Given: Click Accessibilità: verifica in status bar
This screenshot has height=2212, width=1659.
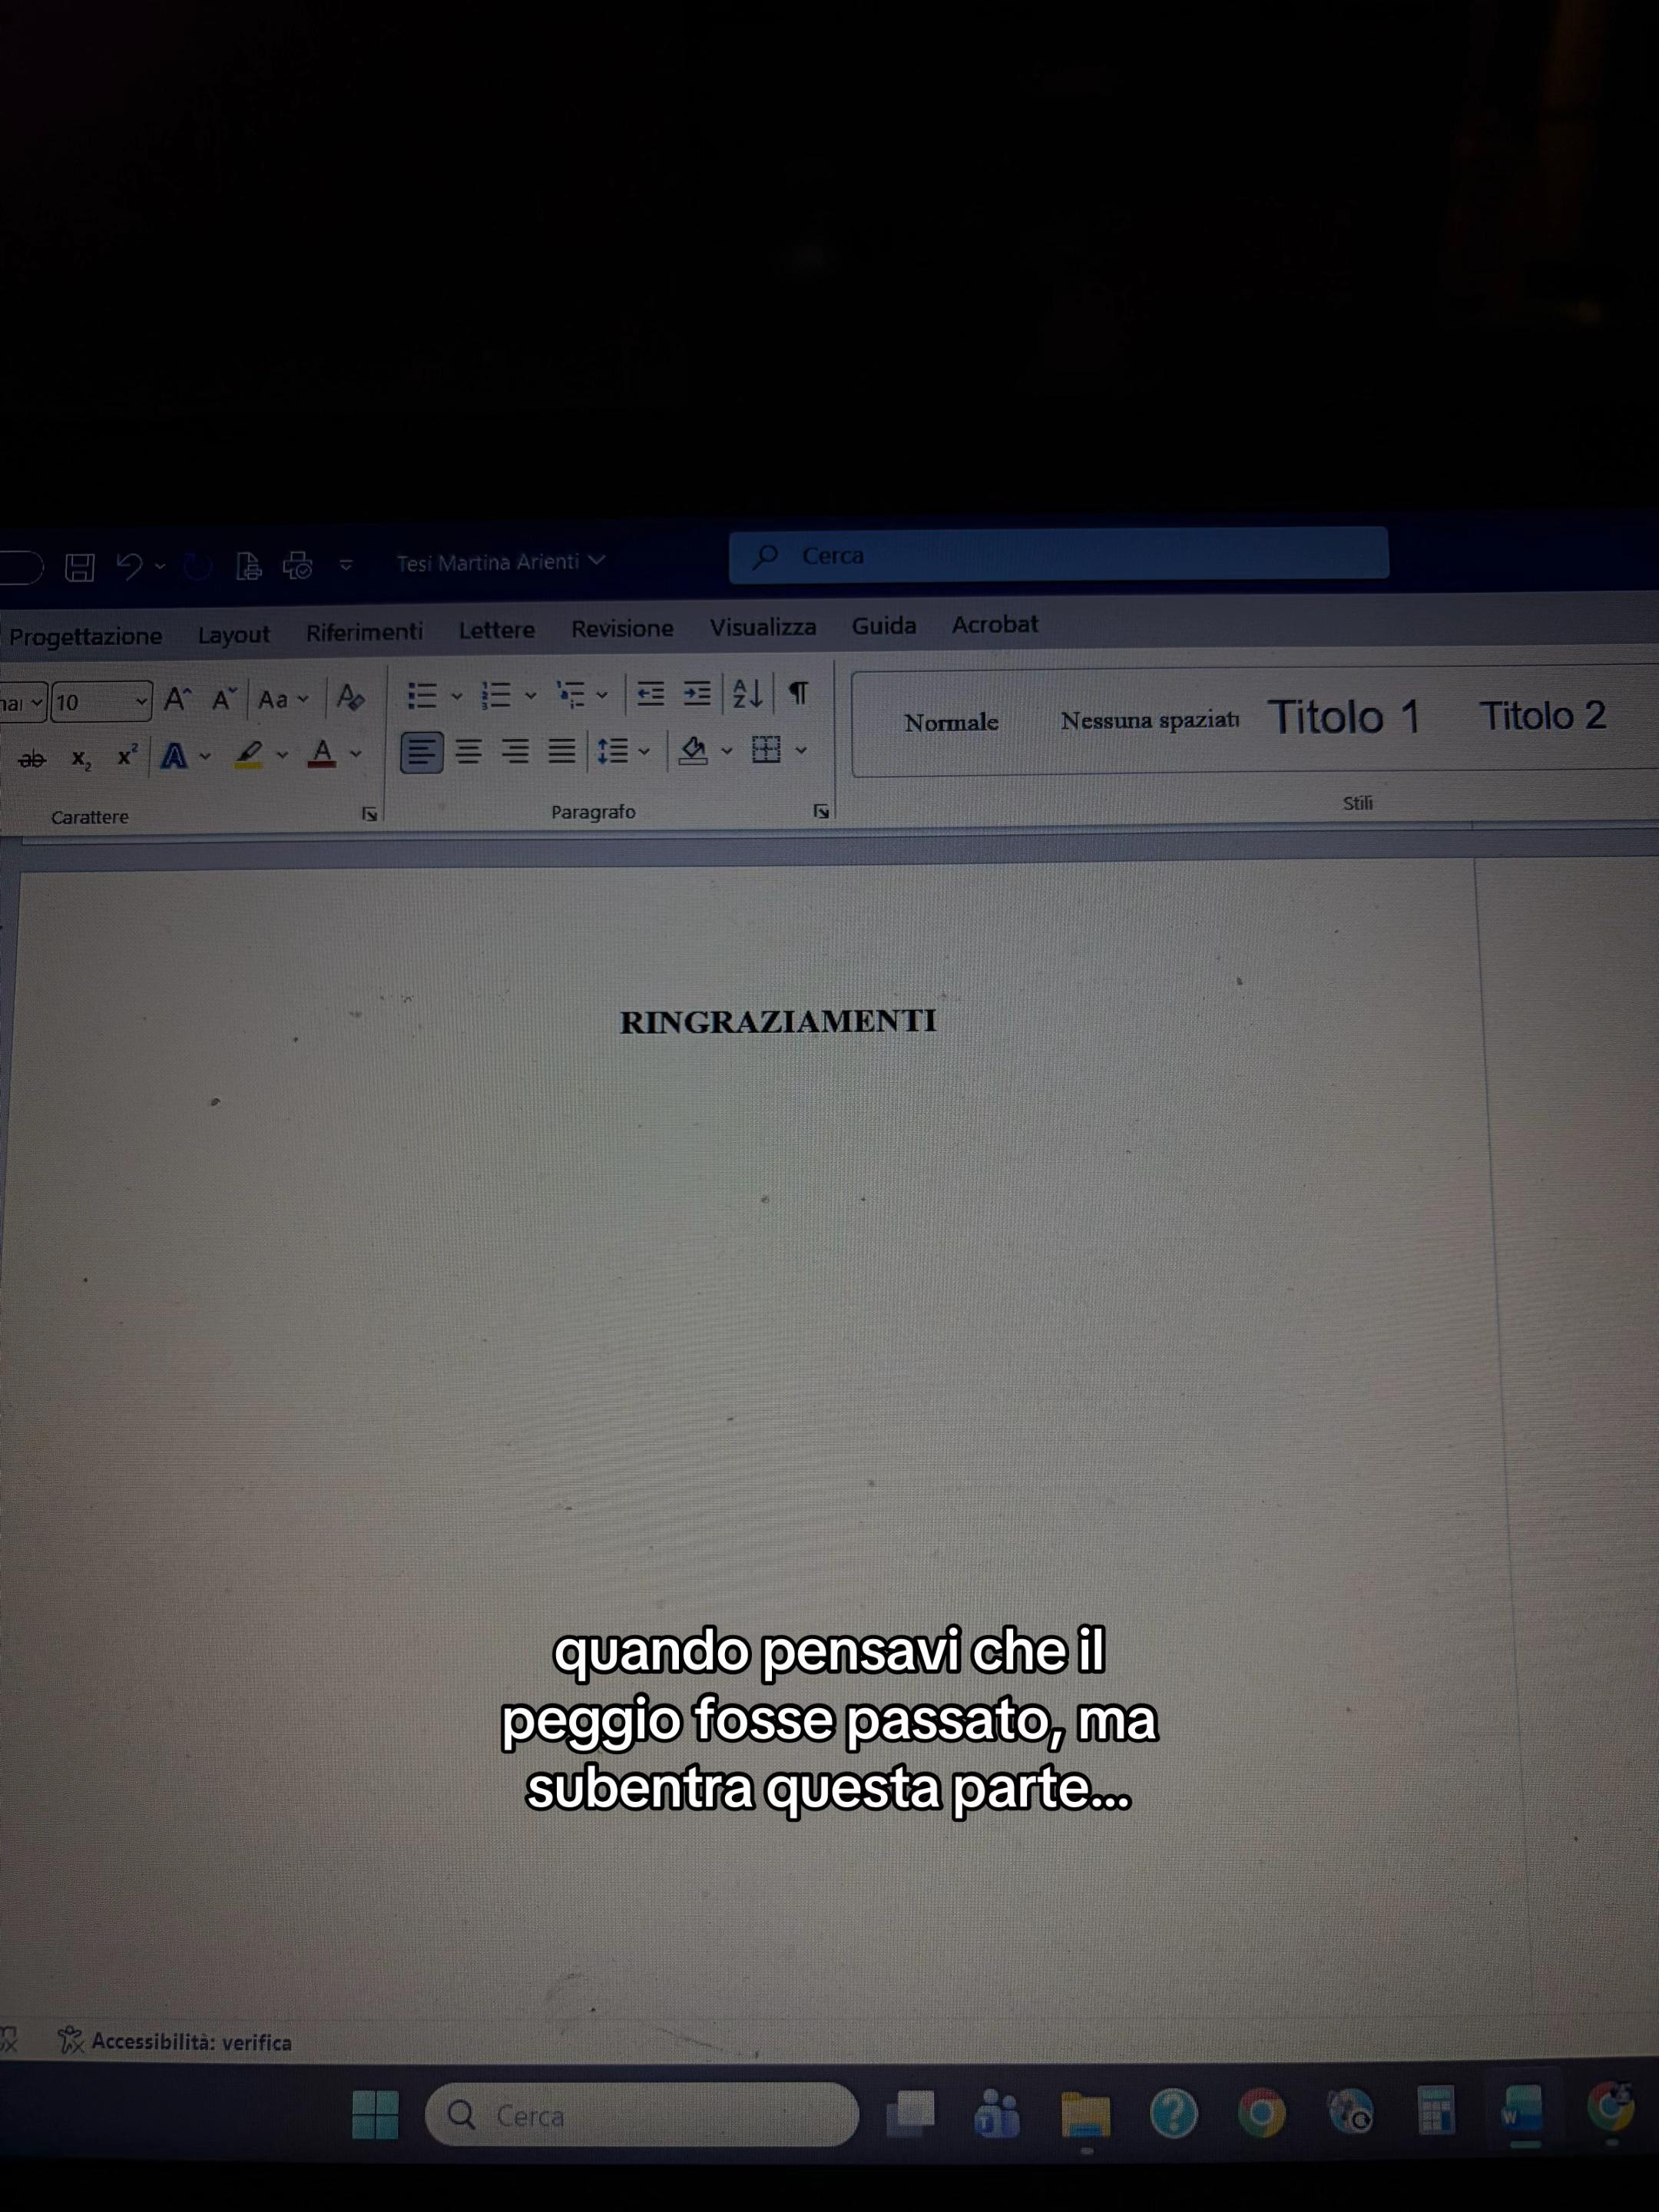Looking at the screenshot, I should (175, 2042).
